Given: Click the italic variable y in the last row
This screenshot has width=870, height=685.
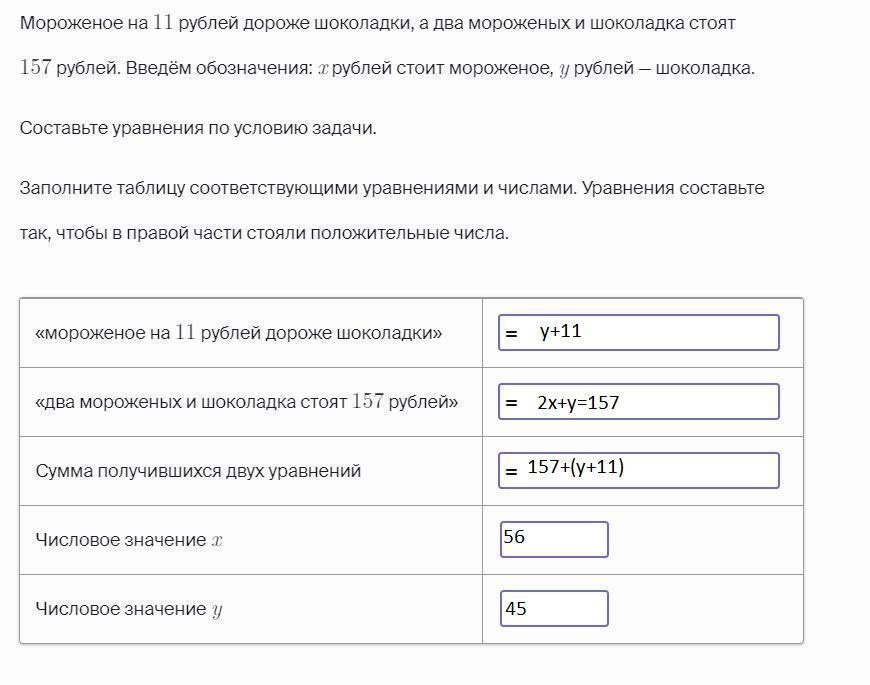Looking at the screenshot, I should pos(217,610).
